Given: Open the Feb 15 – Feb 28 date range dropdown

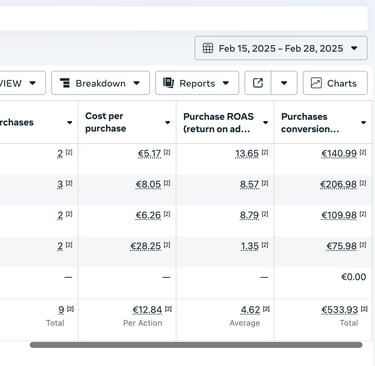Looking at the screenshot, I should coord(281,48).
